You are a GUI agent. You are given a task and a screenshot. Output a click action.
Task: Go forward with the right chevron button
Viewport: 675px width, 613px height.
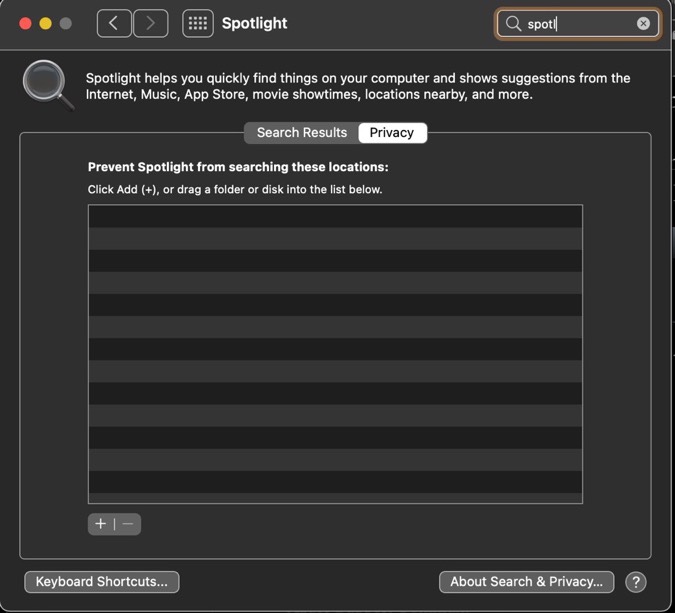151,23
